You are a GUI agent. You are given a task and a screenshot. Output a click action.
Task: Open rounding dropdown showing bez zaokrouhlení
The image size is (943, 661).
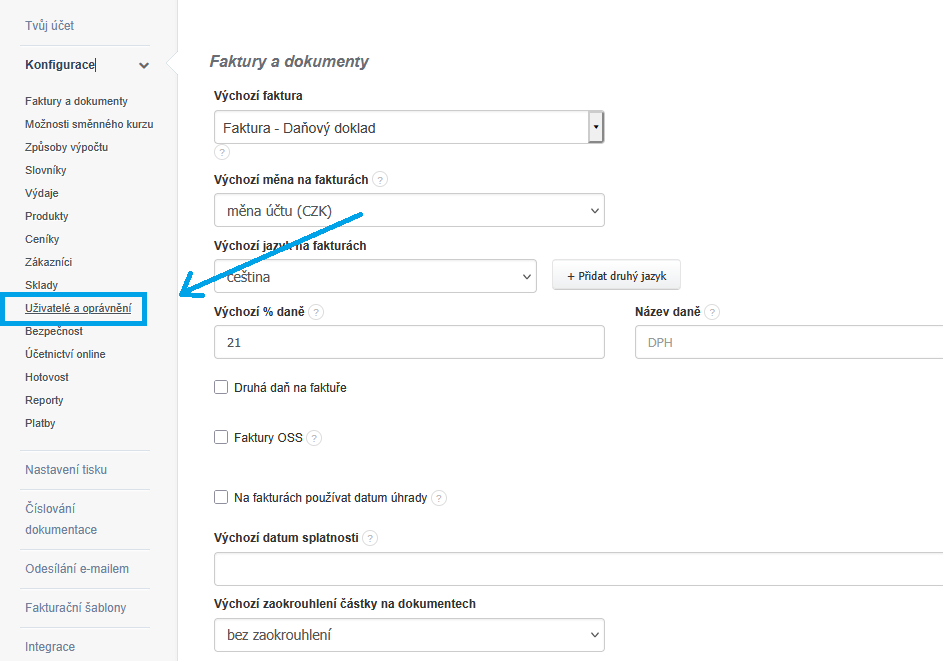(408, 635)
